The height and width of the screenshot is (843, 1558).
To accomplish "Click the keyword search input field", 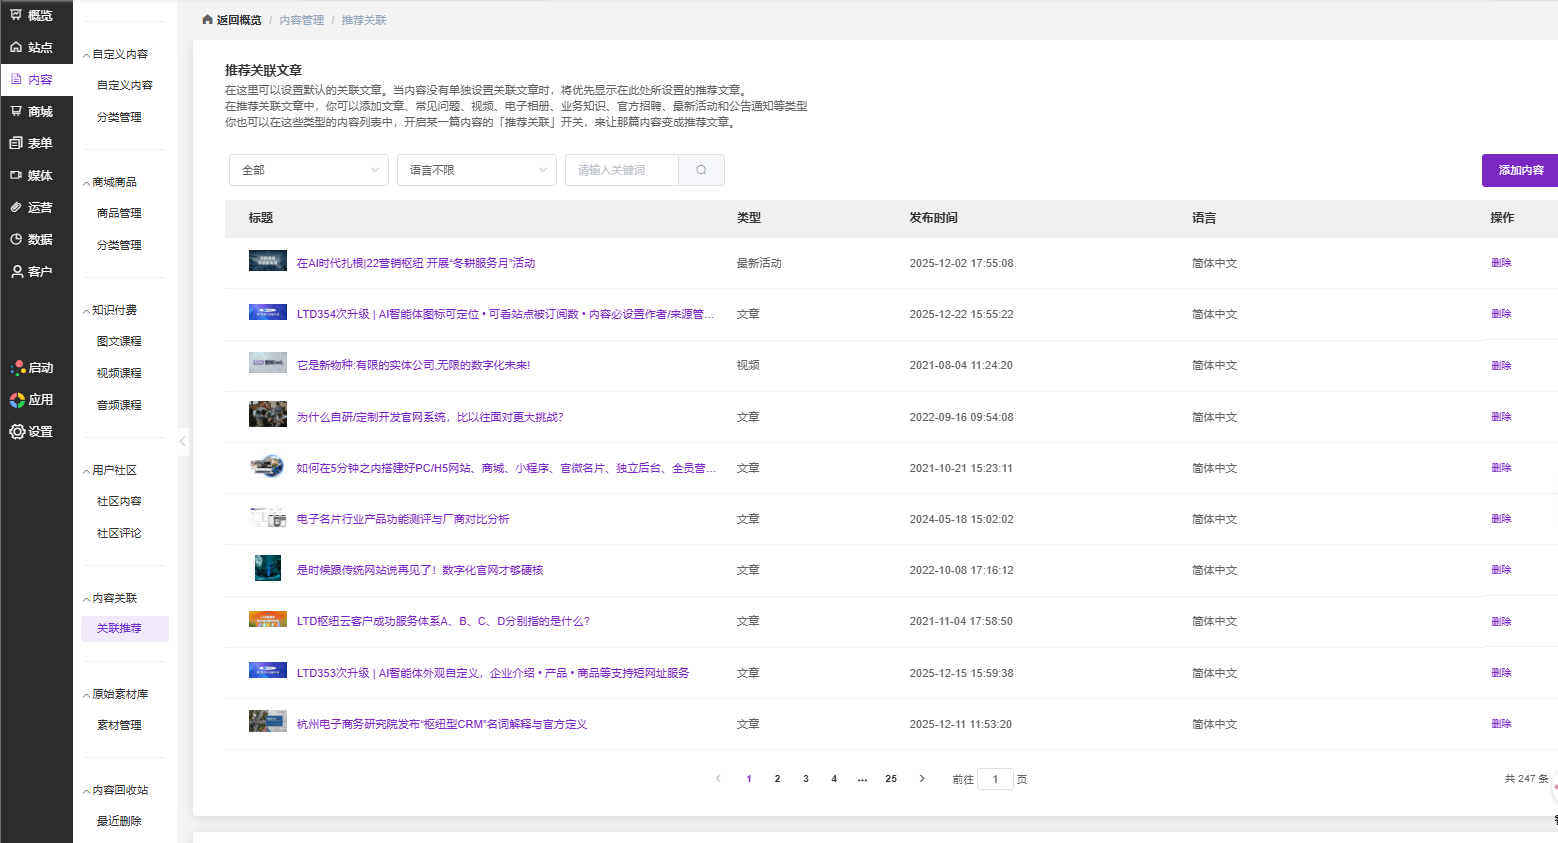I will tap(621, 170).
